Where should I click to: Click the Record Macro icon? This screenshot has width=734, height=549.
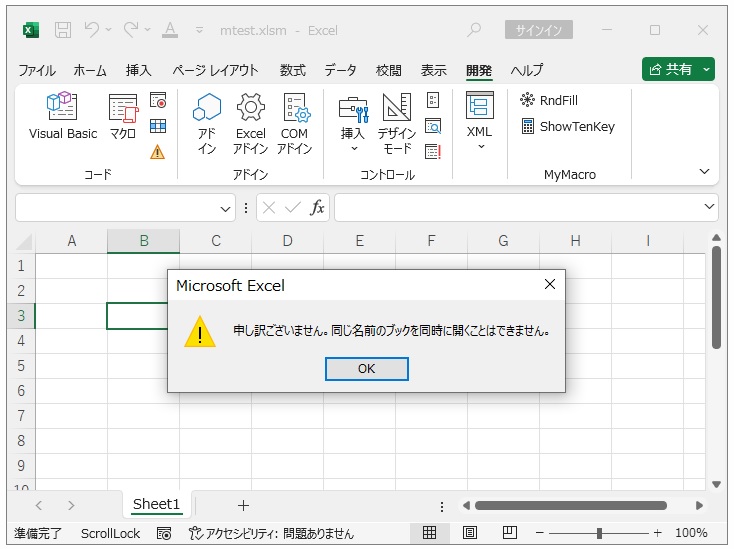pyautogui.click(x=158, y=100)
